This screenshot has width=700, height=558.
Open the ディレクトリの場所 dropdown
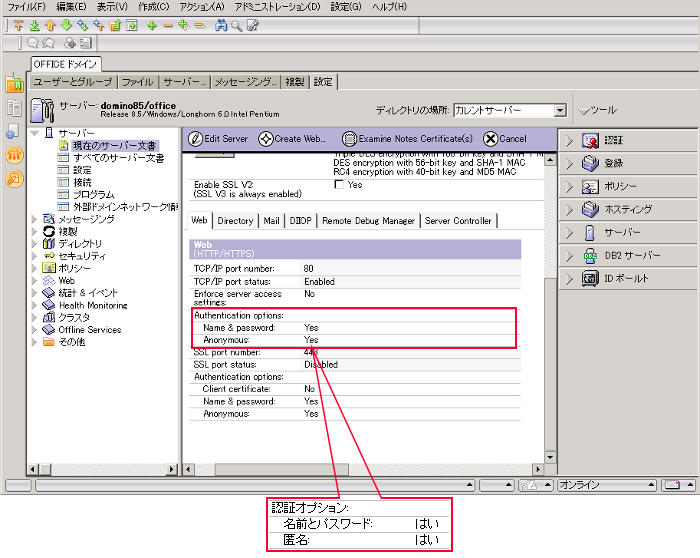click(x=560, y=111)
